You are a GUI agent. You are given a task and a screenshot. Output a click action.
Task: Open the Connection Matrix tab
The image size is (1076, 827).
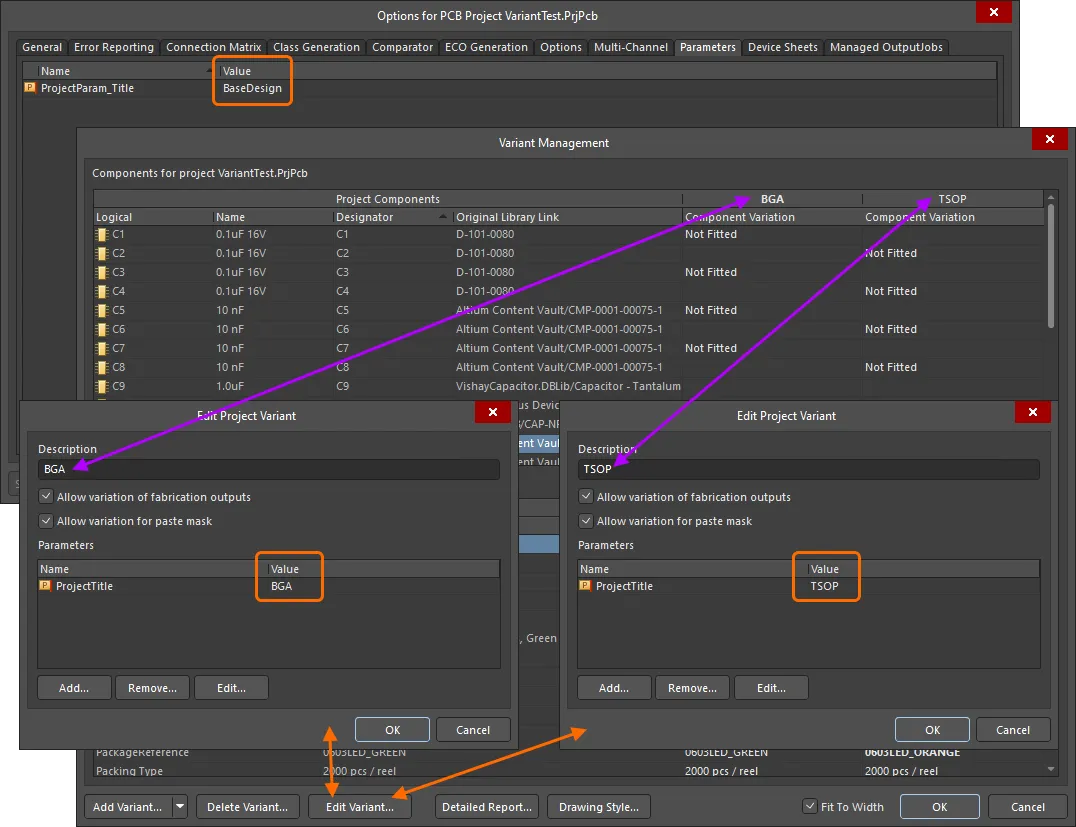pyautogui.click(x=213, y=47)
